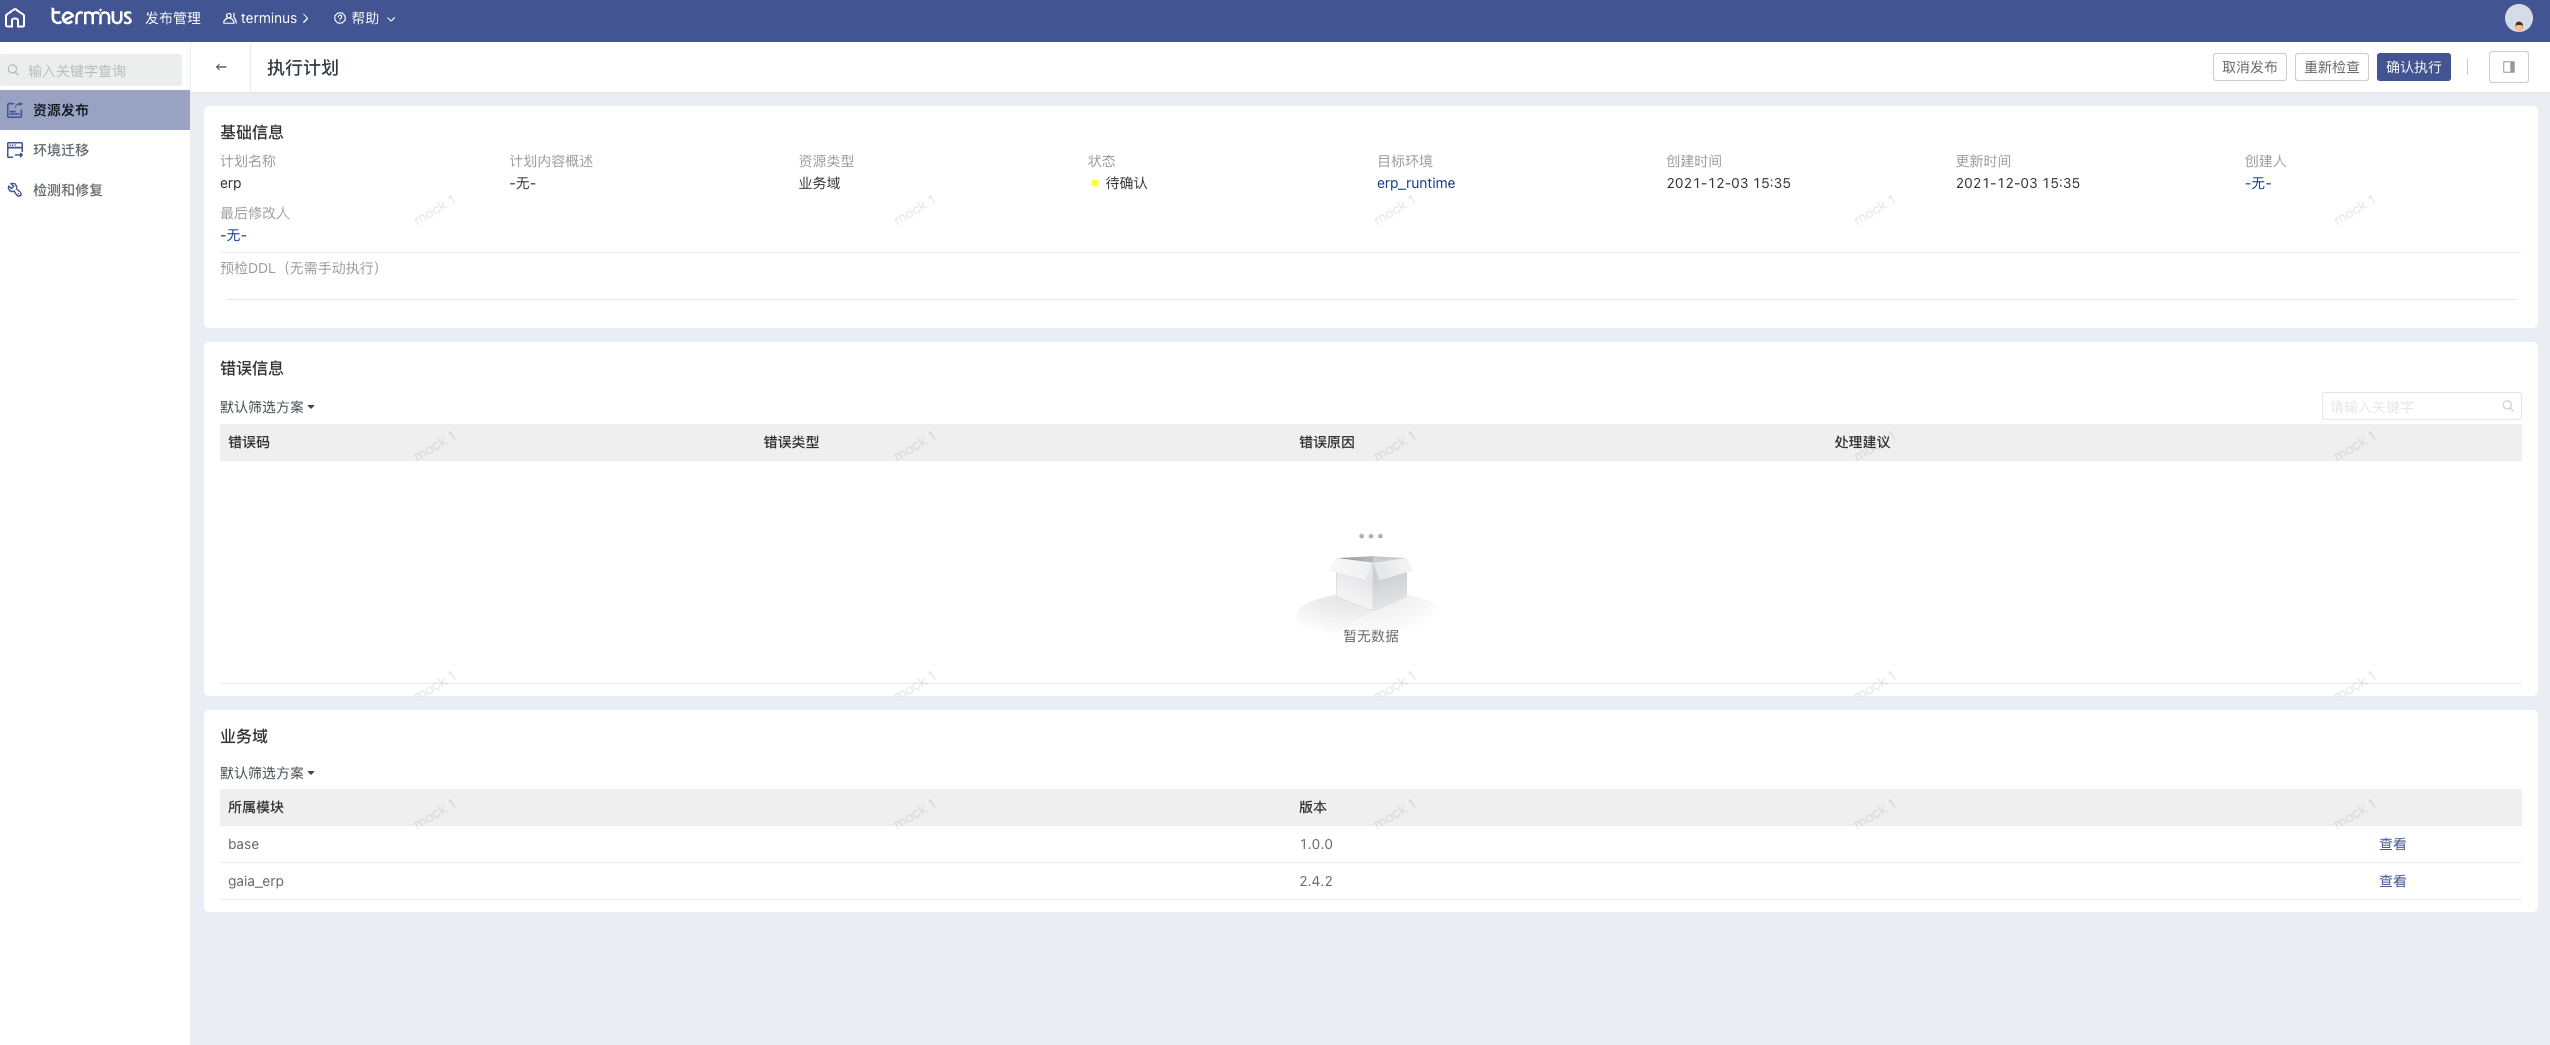Expand 默认筛选方案 dropdown under 业务域
The height and width of the screenshot is (1045, 2550).
[x=267, y=773]
